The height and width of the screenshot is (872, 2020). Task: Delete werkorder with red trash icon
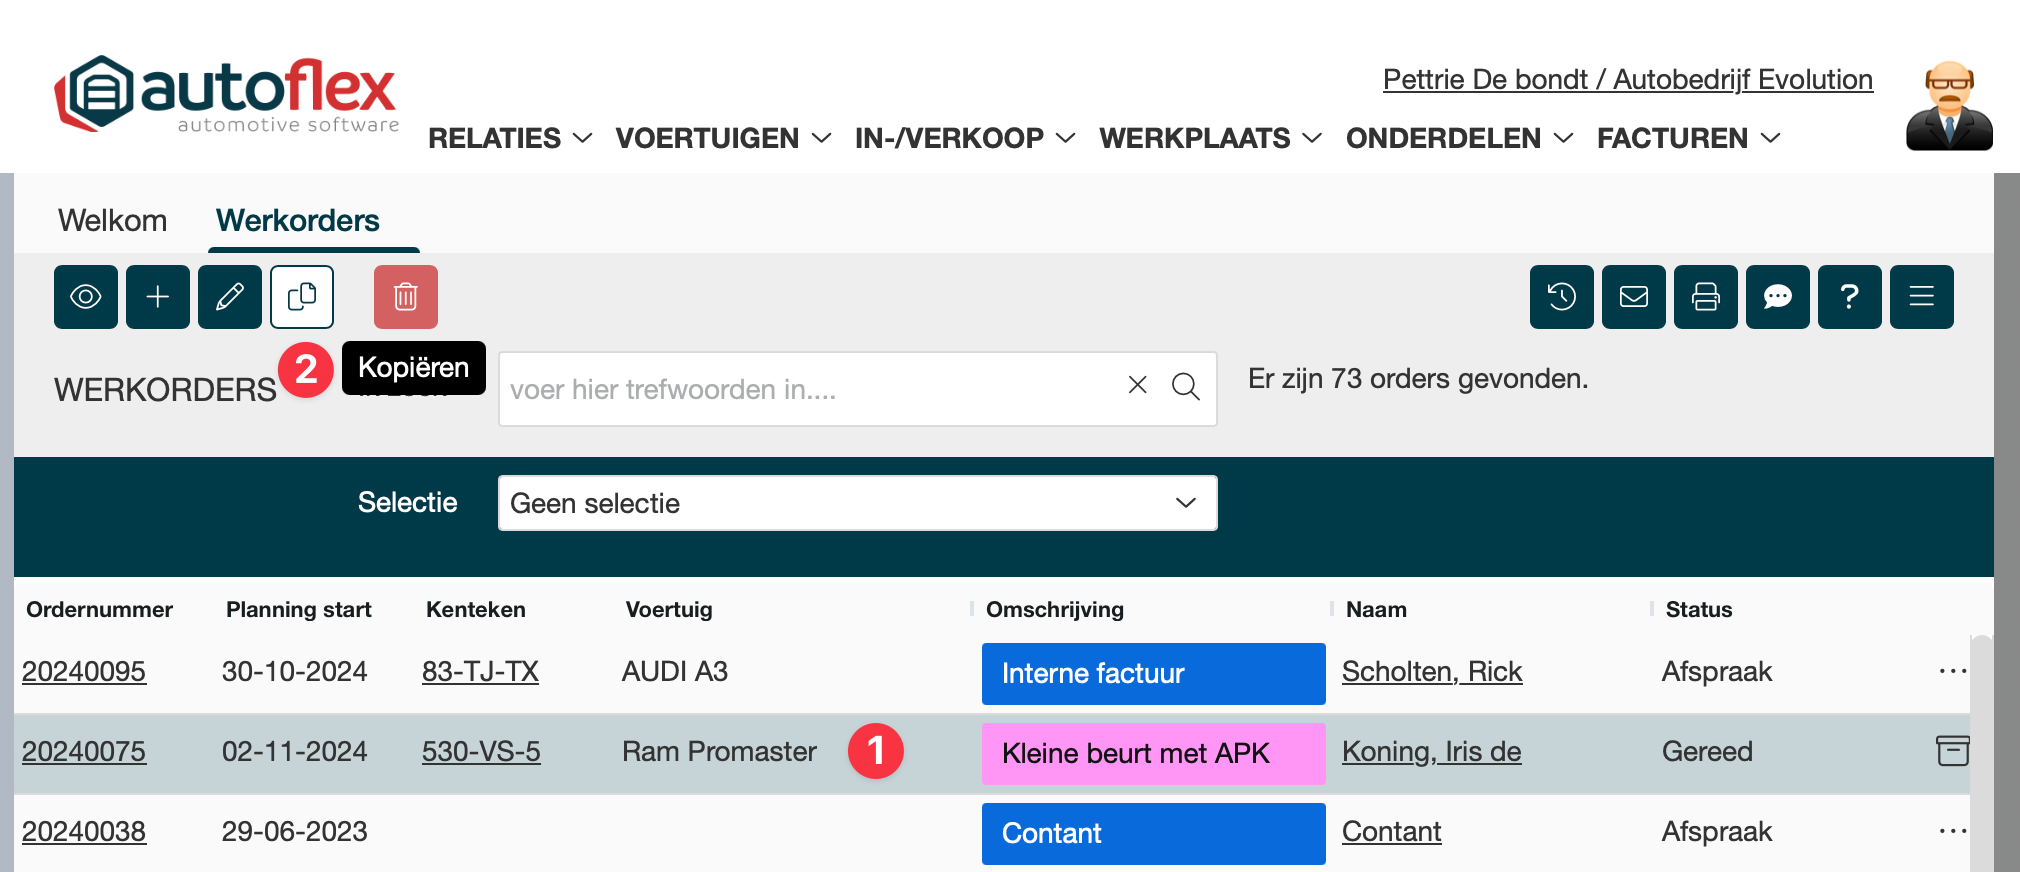click(406, 297)
